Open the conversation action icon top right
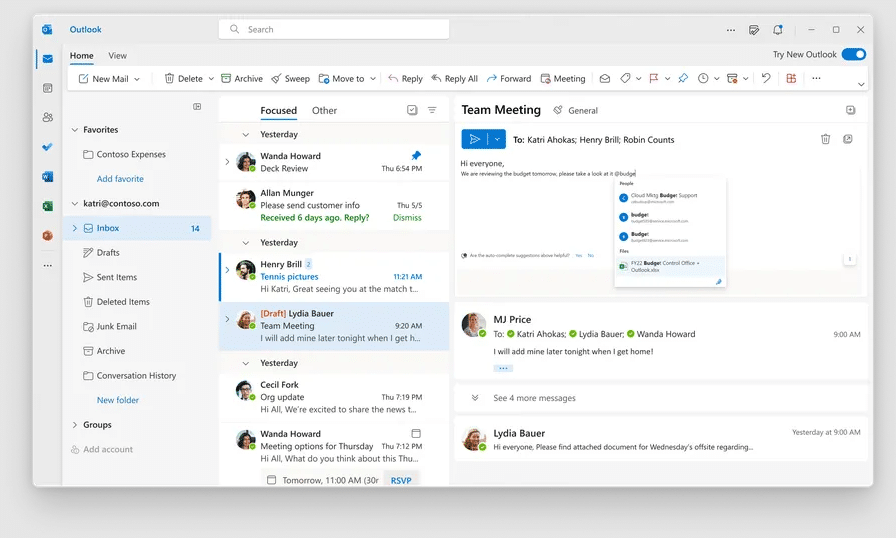 tap(850, 110)
